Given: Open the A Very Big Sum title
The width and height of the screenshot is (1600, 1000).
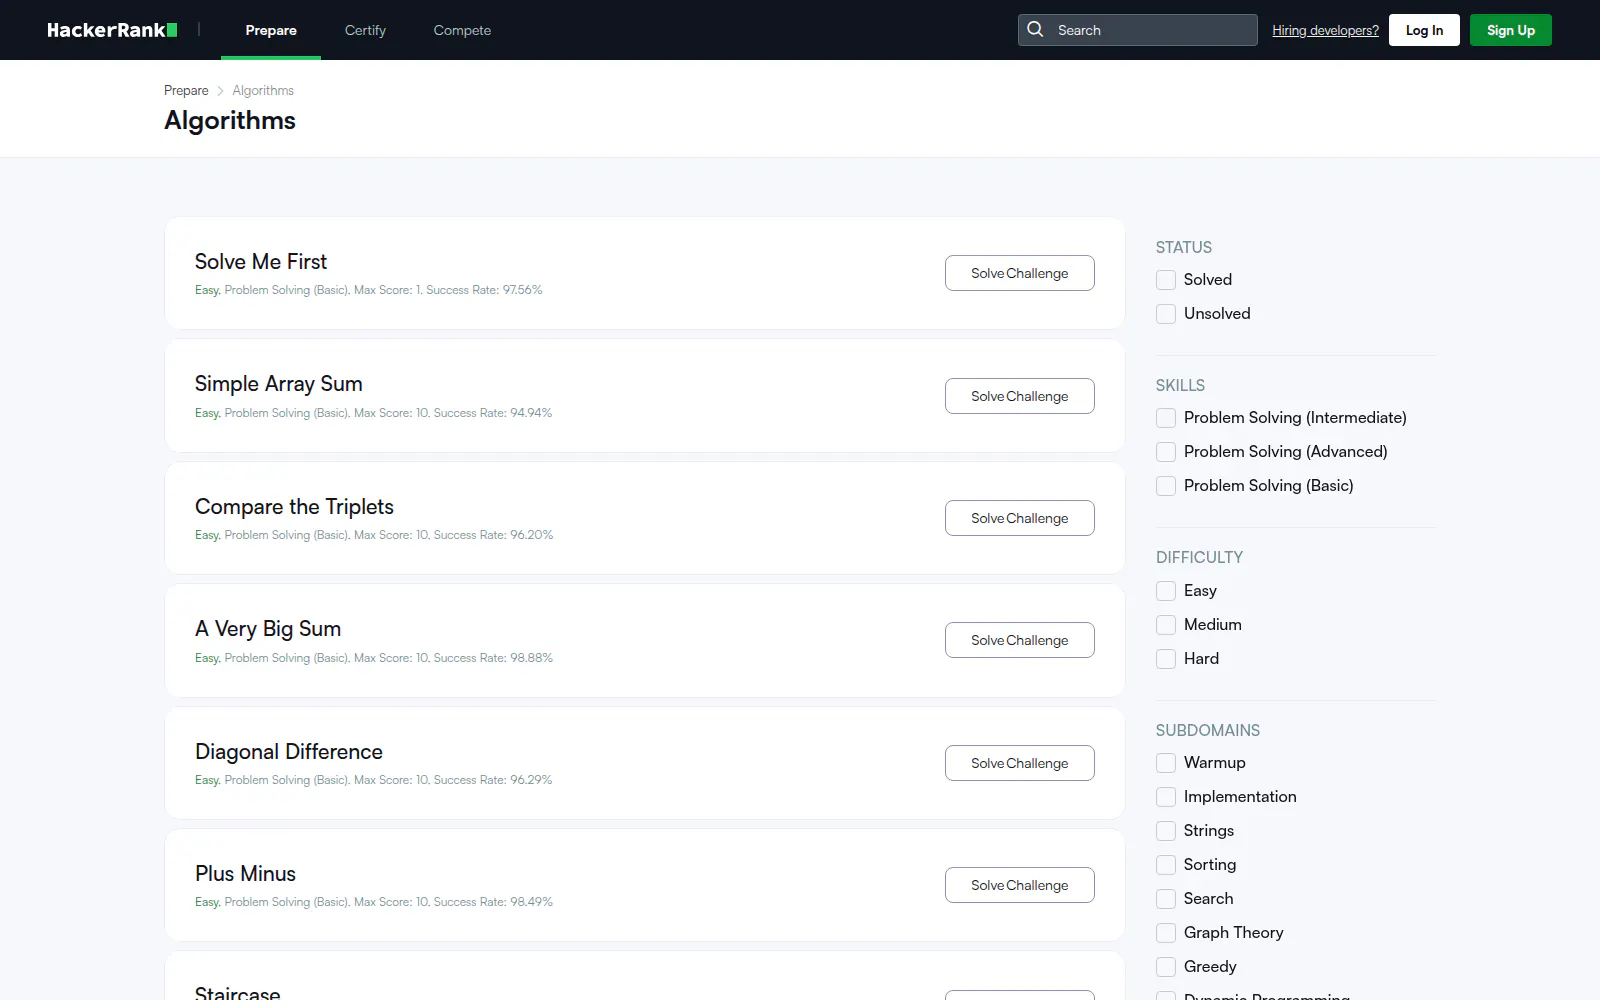Looking at the screenshot, I should (x=268, y=629).
